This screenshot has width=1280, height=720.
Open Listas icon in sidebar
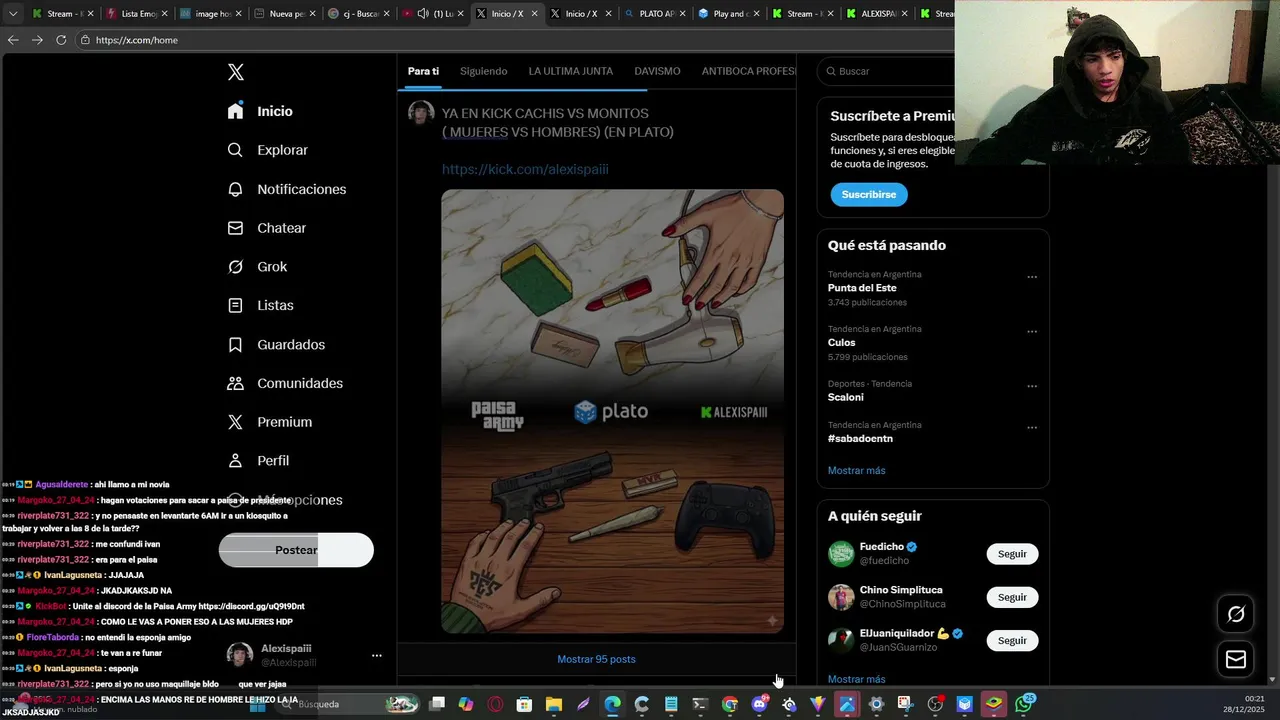pyautogui.click(x=235, y=305)
